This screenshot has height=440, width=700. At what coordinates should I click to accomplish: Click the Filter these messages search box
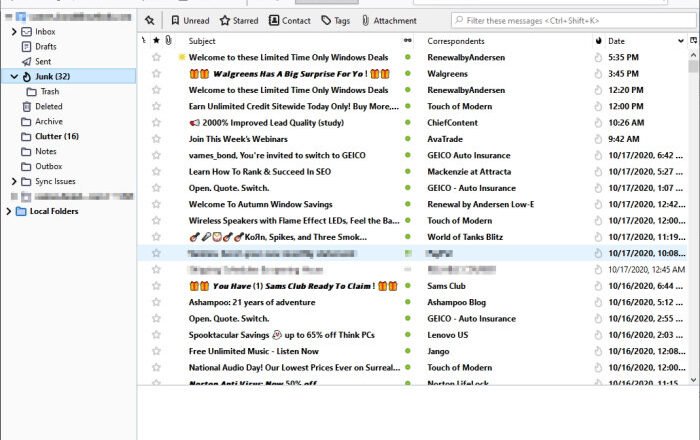pos(574,21)
